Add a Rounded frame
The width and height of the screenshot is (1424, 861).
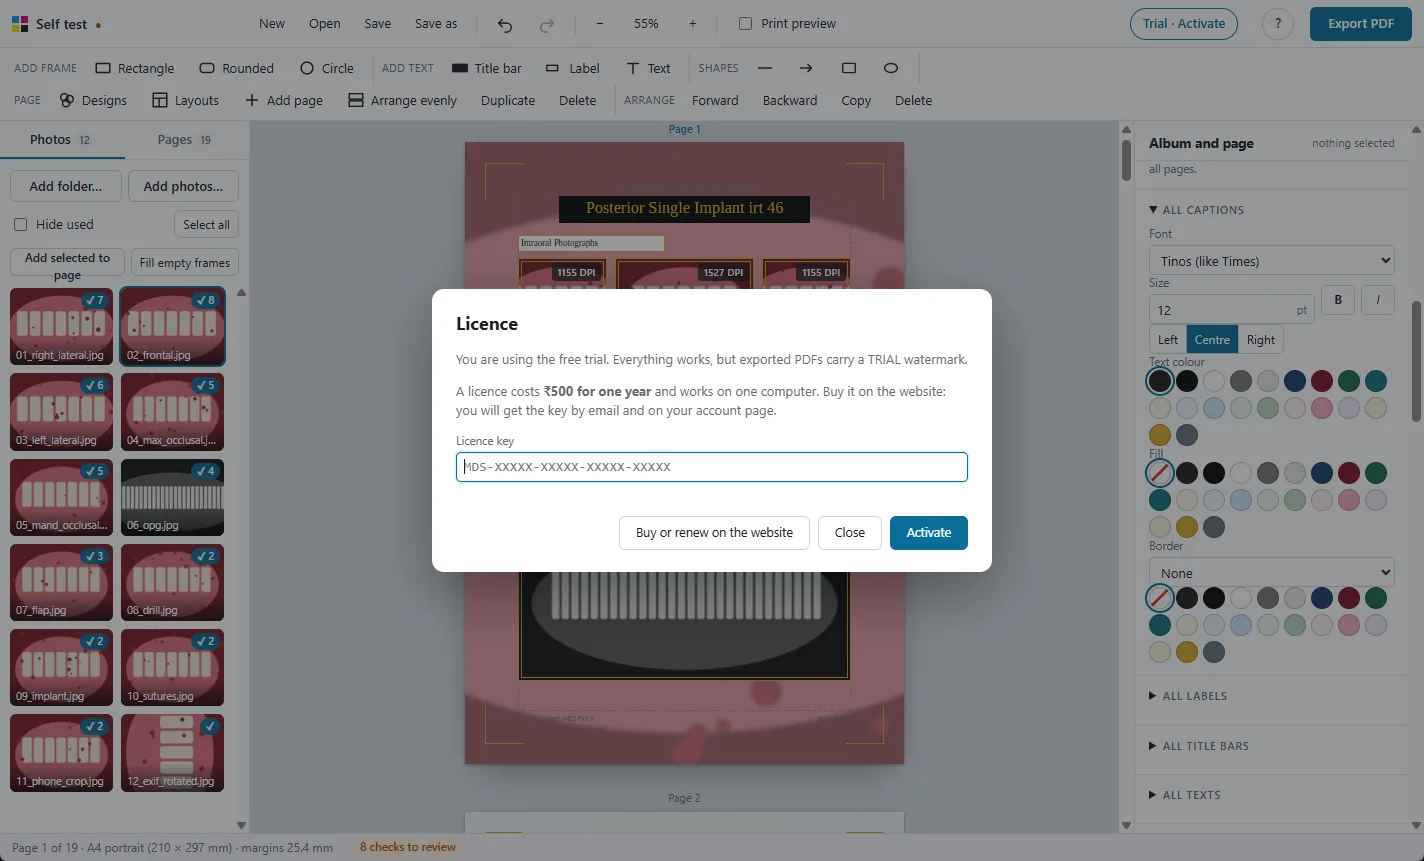236,68
